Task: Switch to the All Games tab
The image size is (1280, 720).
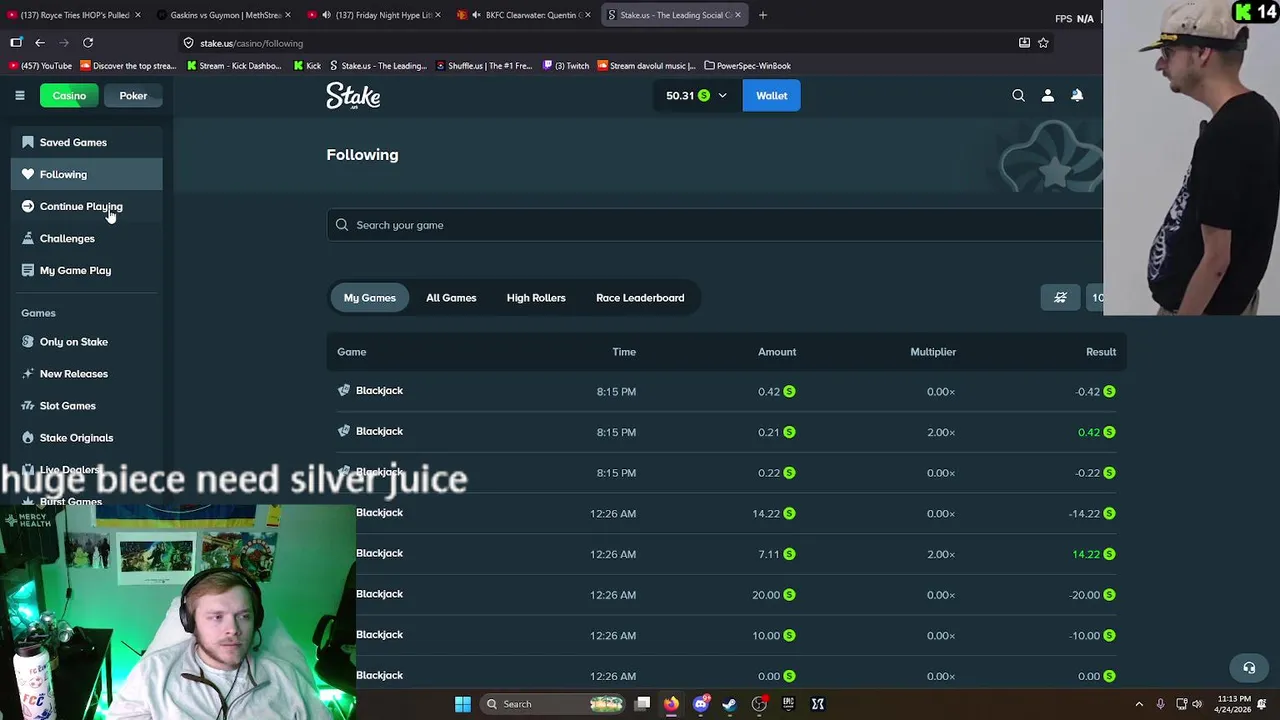Action: pos(451,298)
